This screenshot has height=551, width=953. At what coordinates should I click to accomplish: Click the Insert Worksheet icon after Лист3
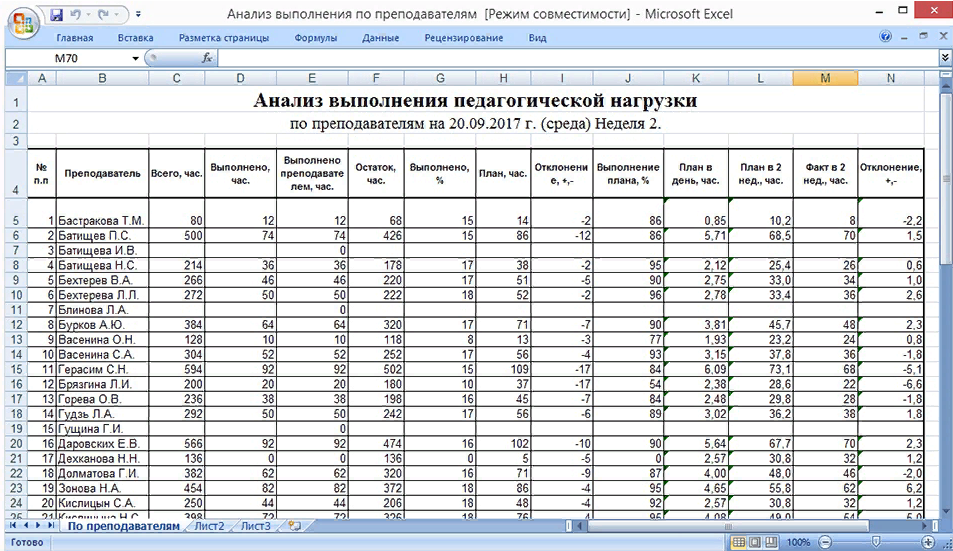[x=294, y=524]
